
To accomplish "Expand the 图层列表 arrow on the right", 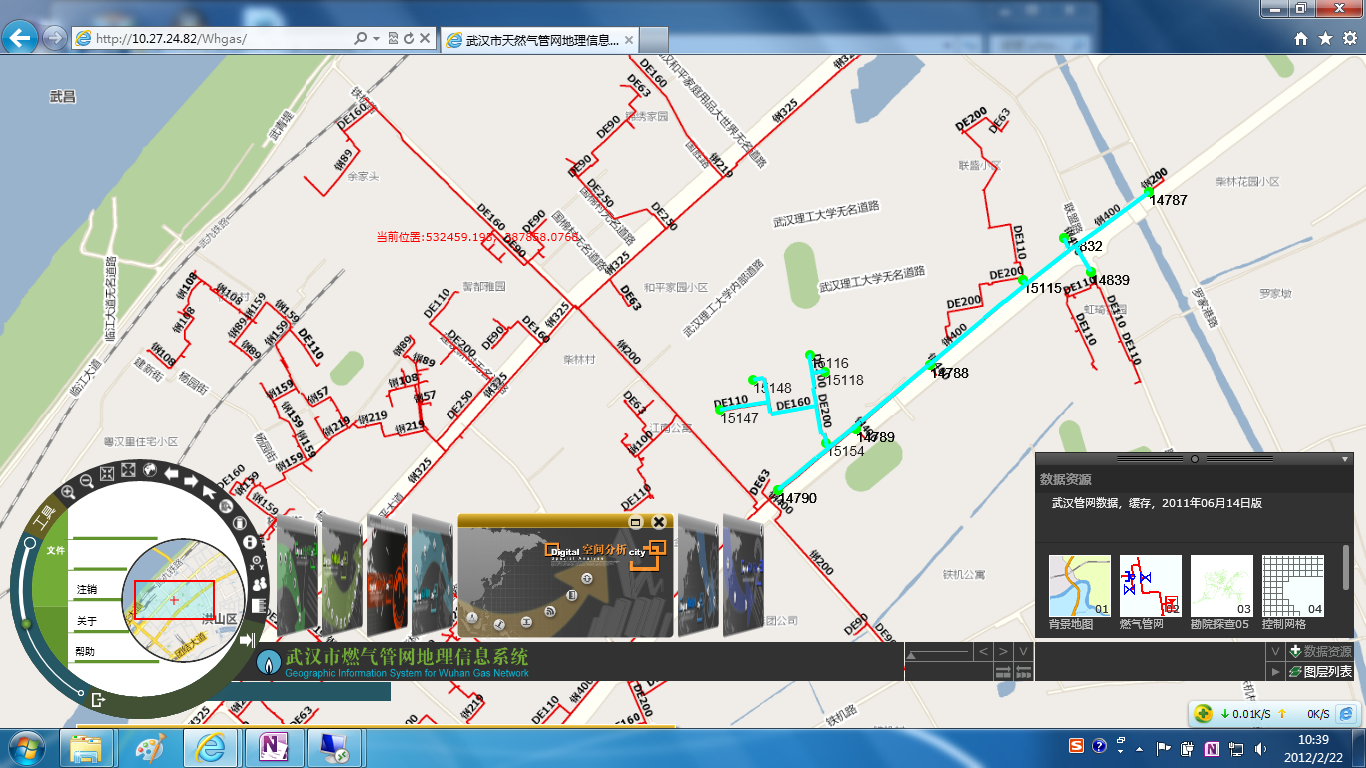I will (1275, 672).
